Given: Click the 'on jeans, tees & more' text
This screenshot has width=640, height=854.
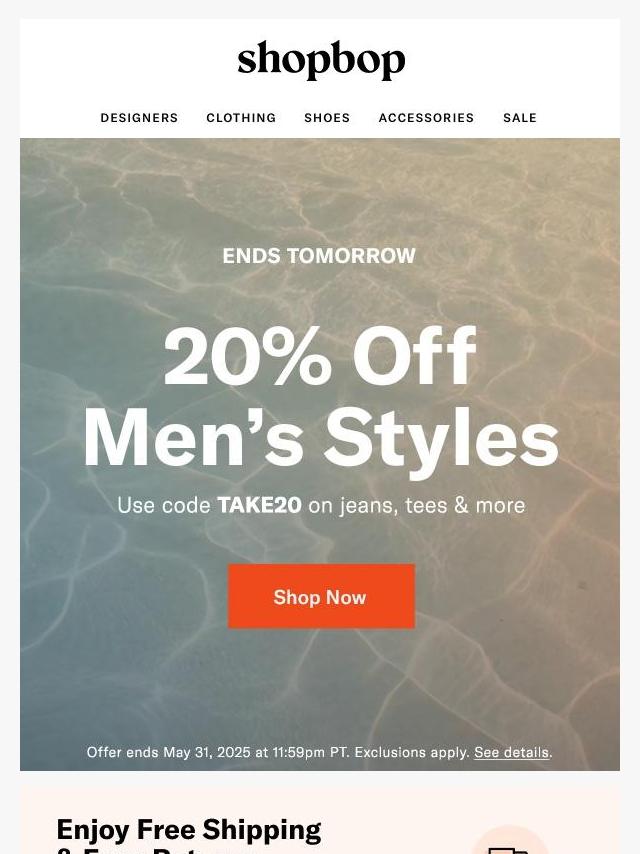Looking at the screenshot, I should (417, 505).
